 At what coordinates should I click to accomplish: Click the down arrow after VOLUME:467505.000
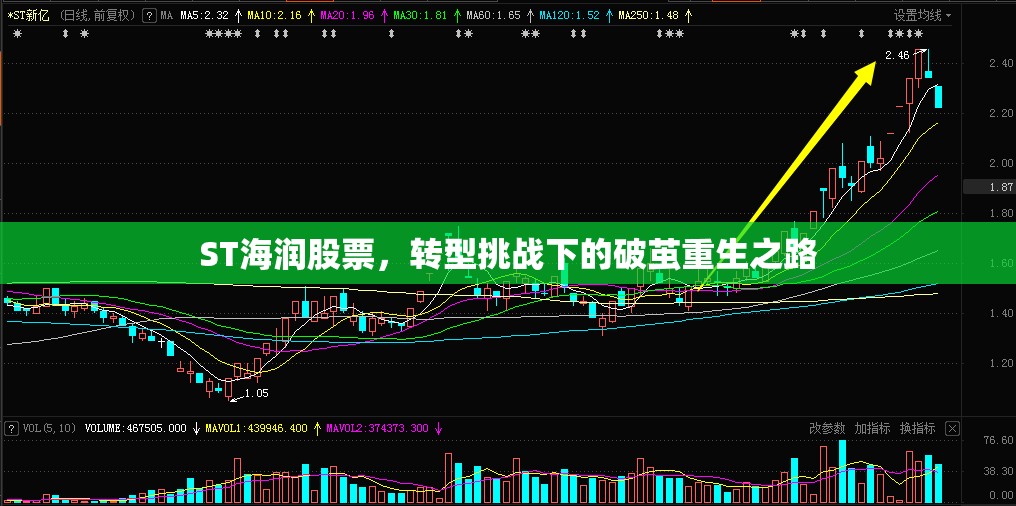click(196, 428)
